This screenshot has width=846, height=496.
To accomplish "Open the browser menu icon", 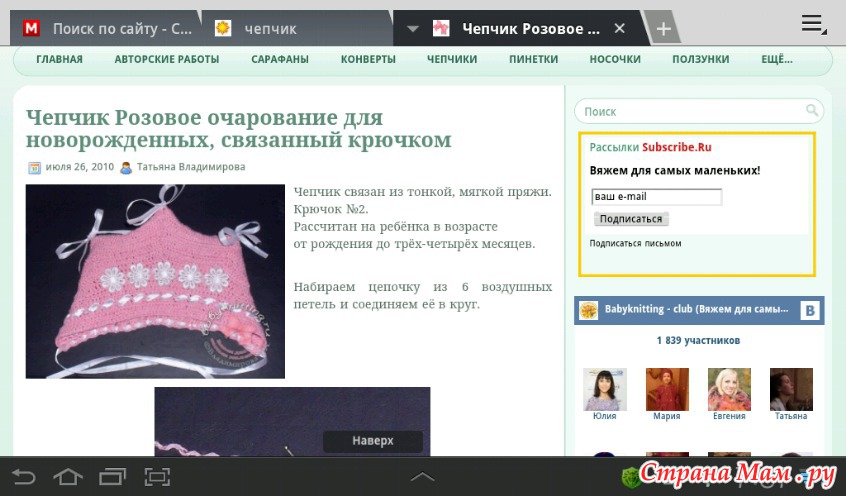I will 813,25.
